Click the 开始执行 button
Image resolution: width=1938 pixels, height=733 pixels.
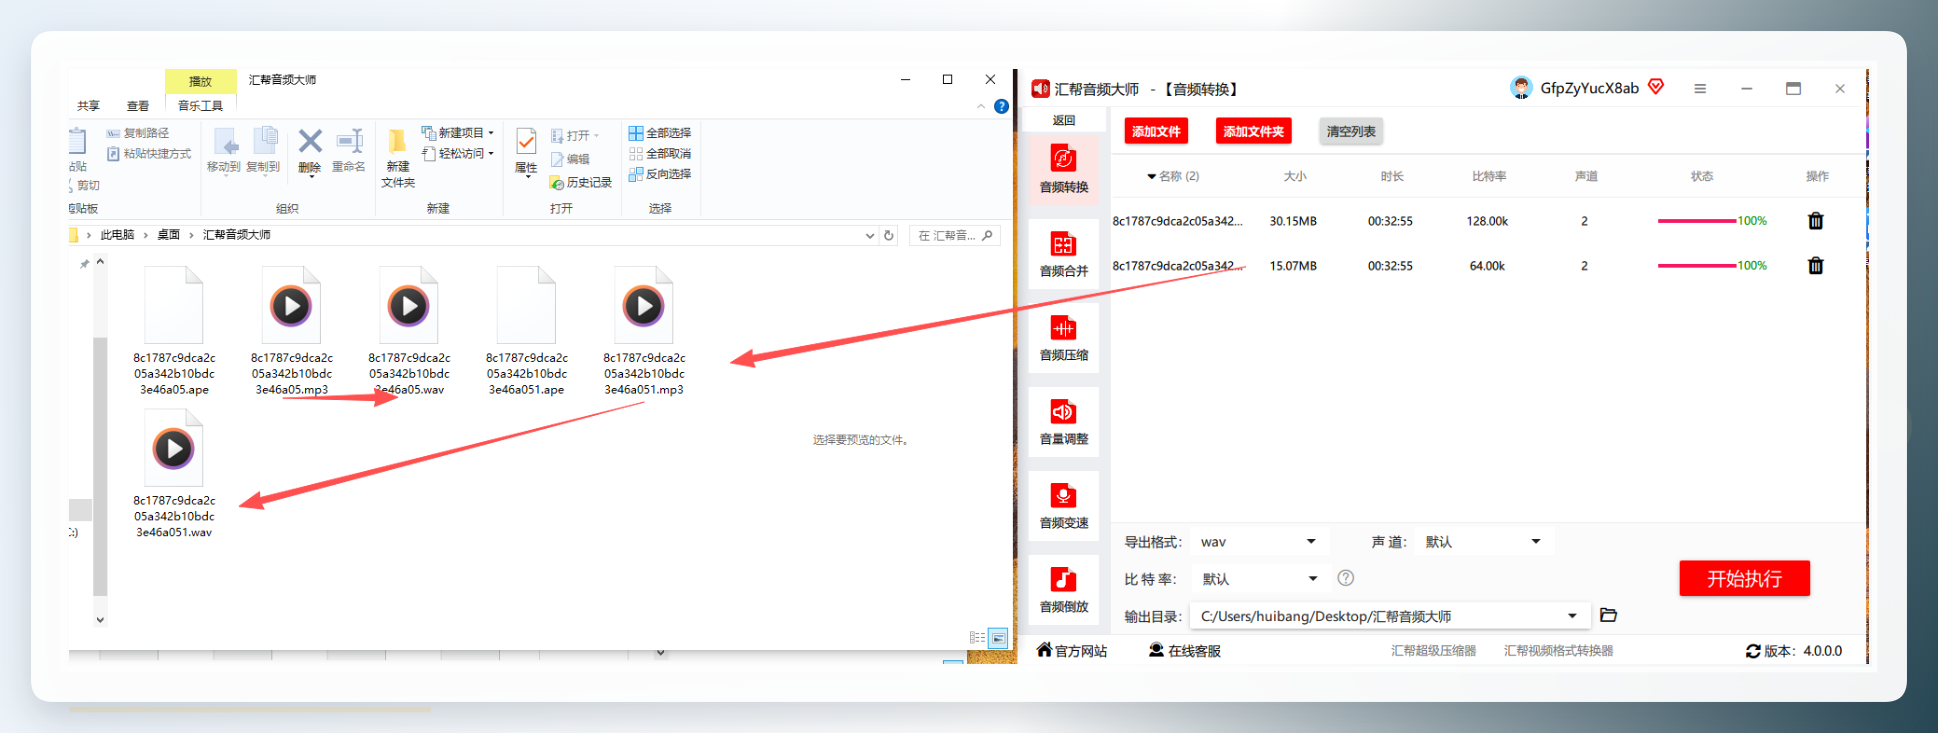1744,578
